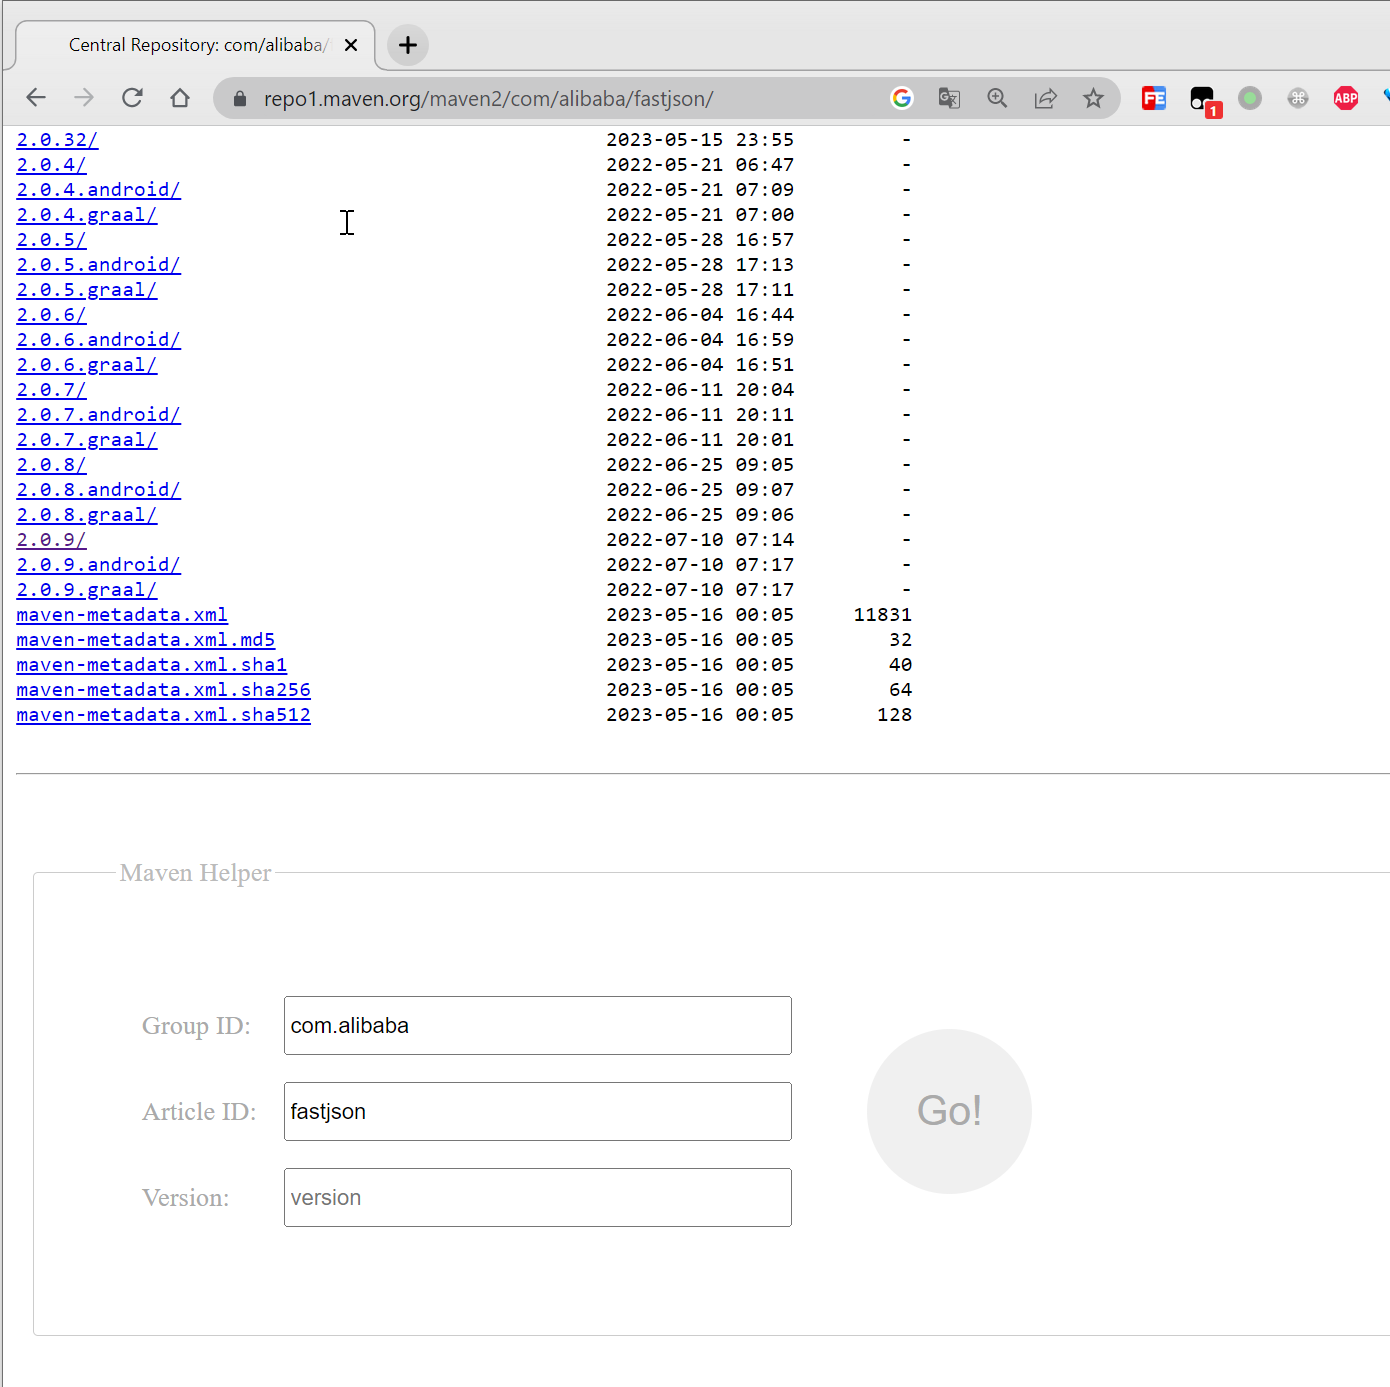The image size is (1390, 1387).
Task: Open the 2.0.7.graal/ directory
Action: [86, 440]
